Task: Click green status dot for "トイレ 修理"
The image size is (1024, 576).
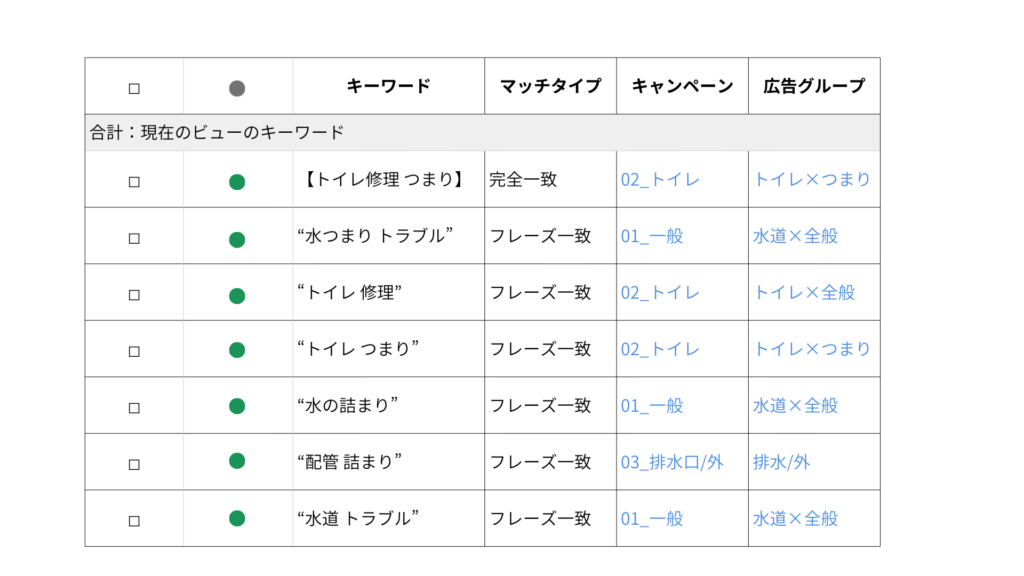Action: coord(237,295)
